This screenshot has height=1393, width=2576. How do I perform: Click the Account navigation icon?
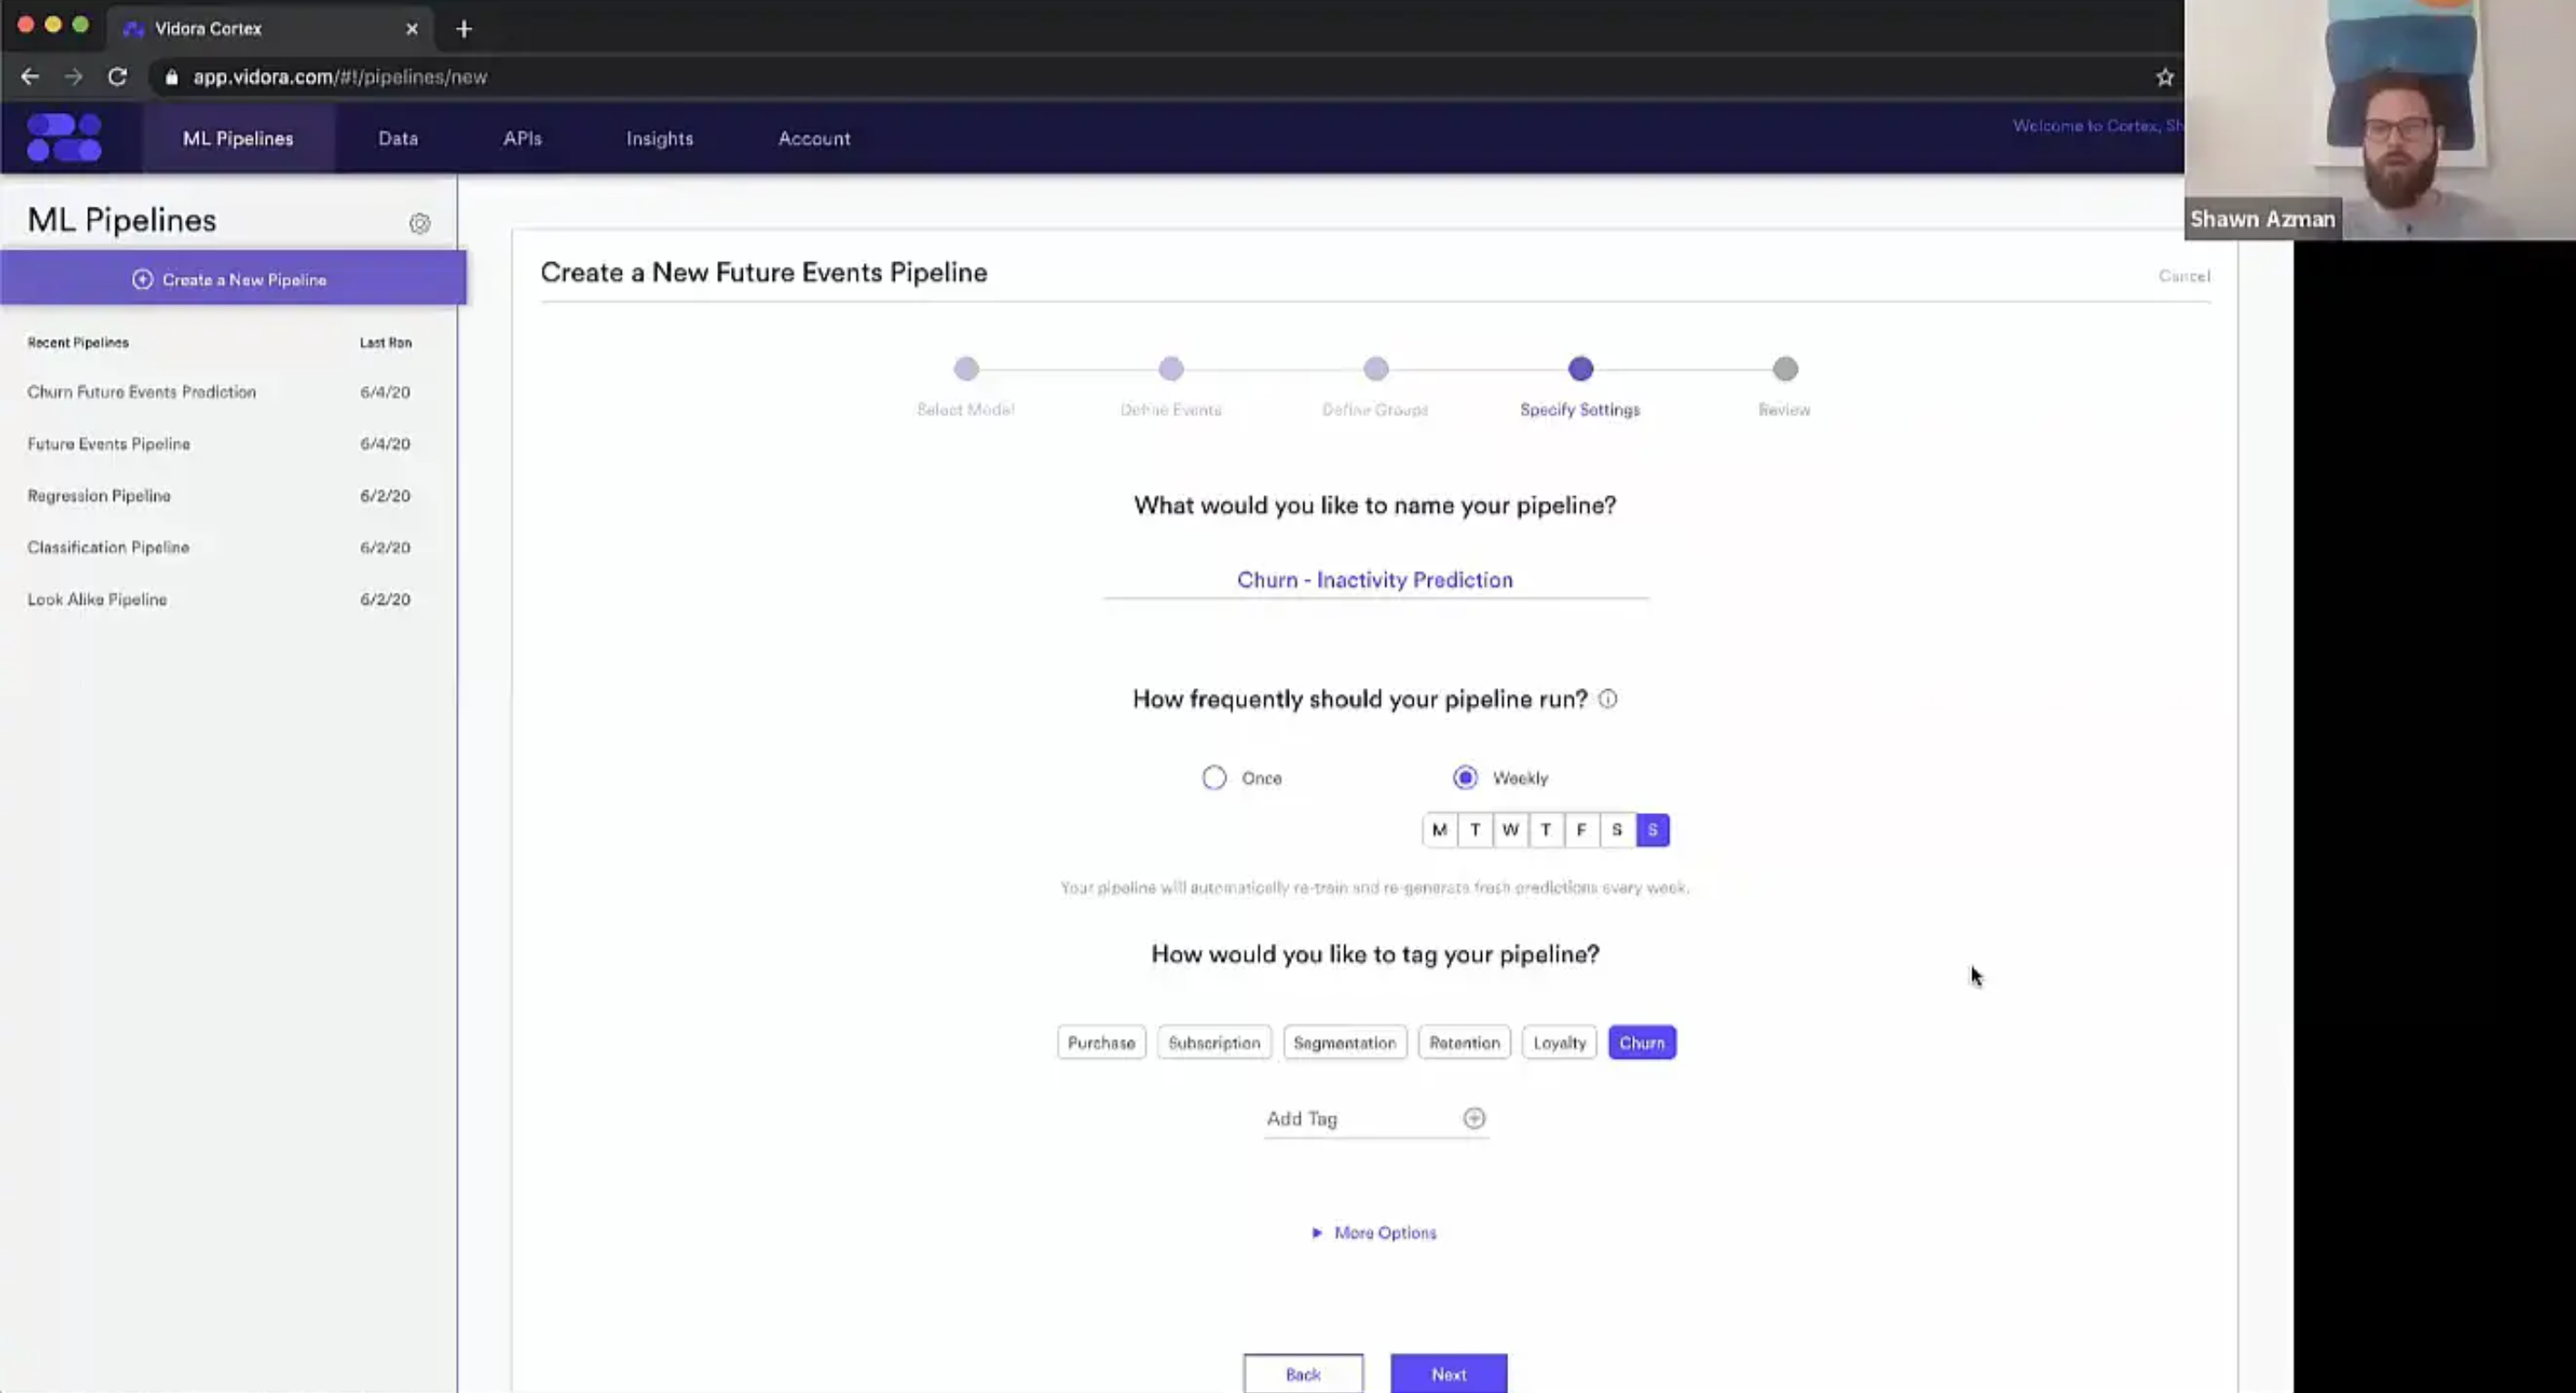pos(811,137)
